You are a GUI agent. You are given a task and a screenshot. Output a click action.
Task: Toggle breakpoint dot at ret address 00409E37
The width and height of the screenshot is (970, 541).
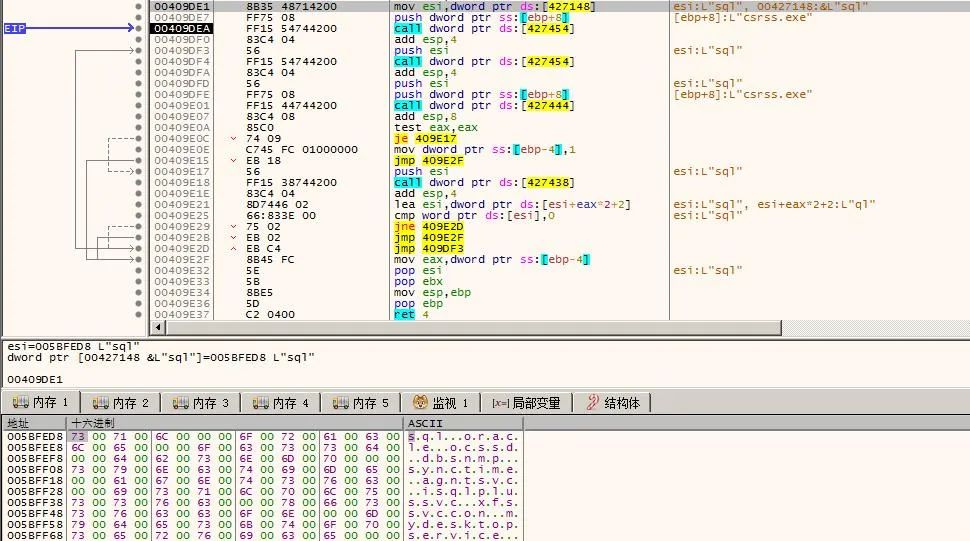(x=138, y=315)
